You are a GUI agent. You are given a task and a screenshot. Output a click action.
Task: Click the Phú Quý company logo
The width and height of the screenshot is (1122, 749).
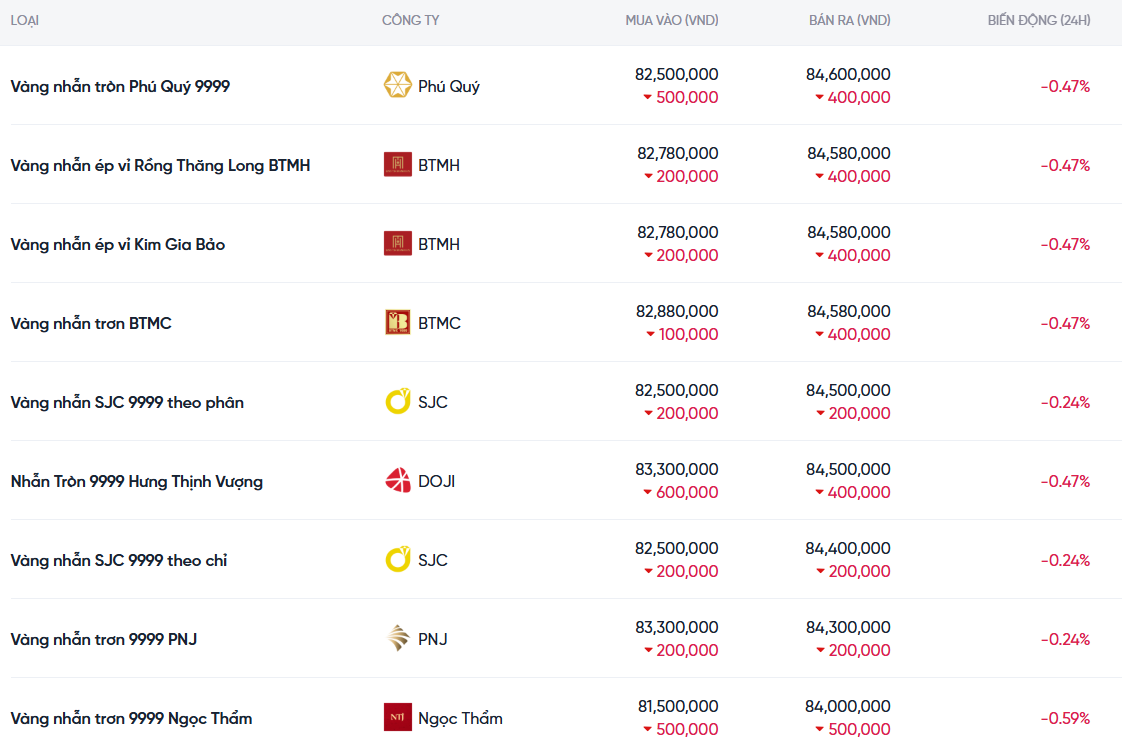[397, 85]
